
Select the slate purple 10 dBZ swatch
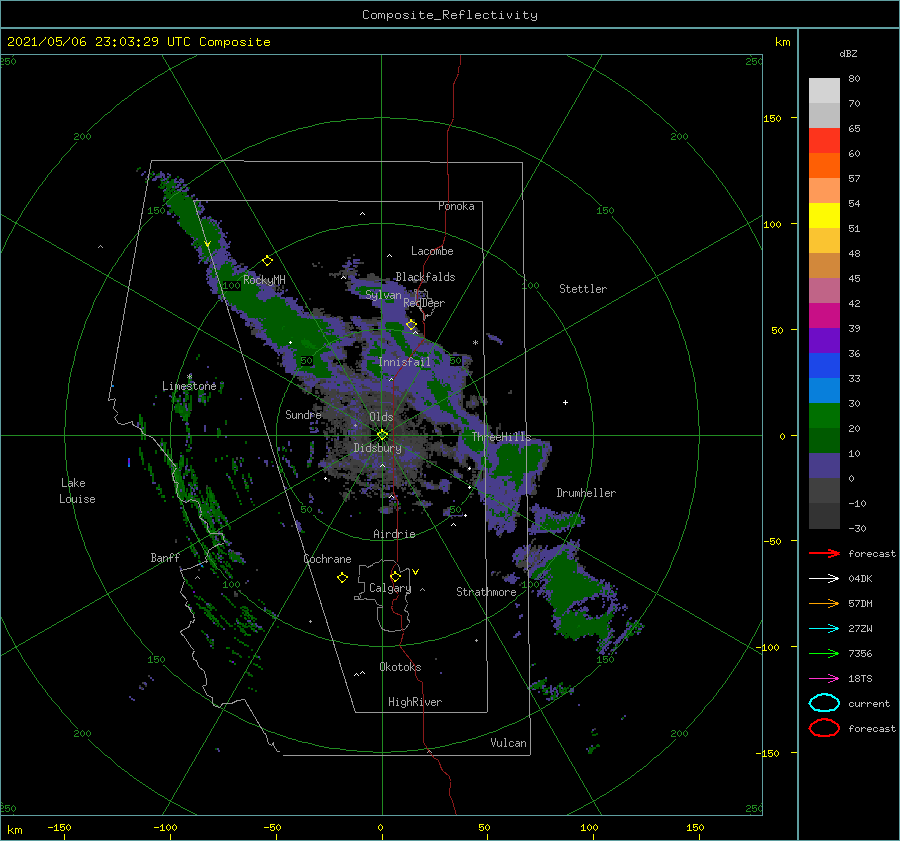pos(824,466)
